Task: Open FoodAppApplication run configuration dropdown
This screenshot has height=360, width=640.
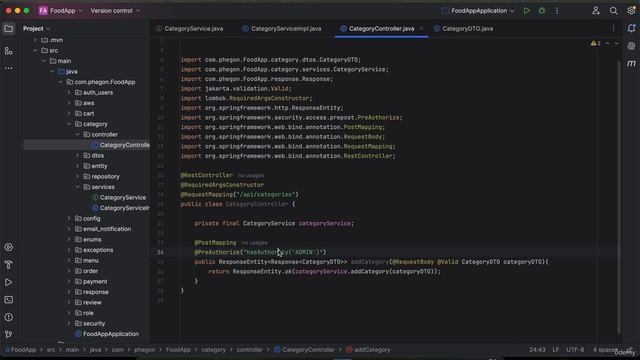Action: [x=478, y=11]
